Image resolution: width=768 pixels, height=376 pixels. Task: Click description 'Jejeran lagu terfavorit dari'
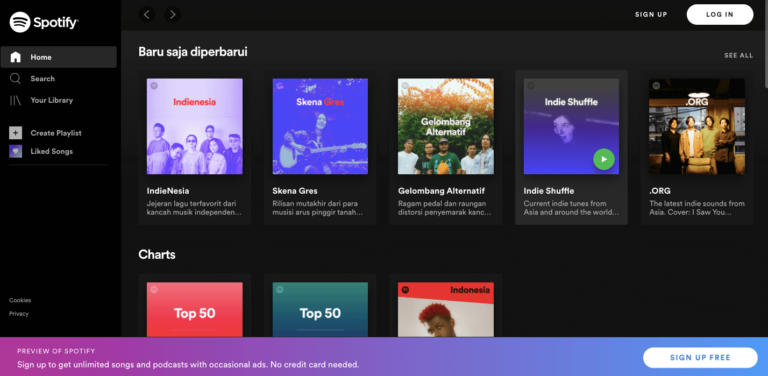click(193, 204)
